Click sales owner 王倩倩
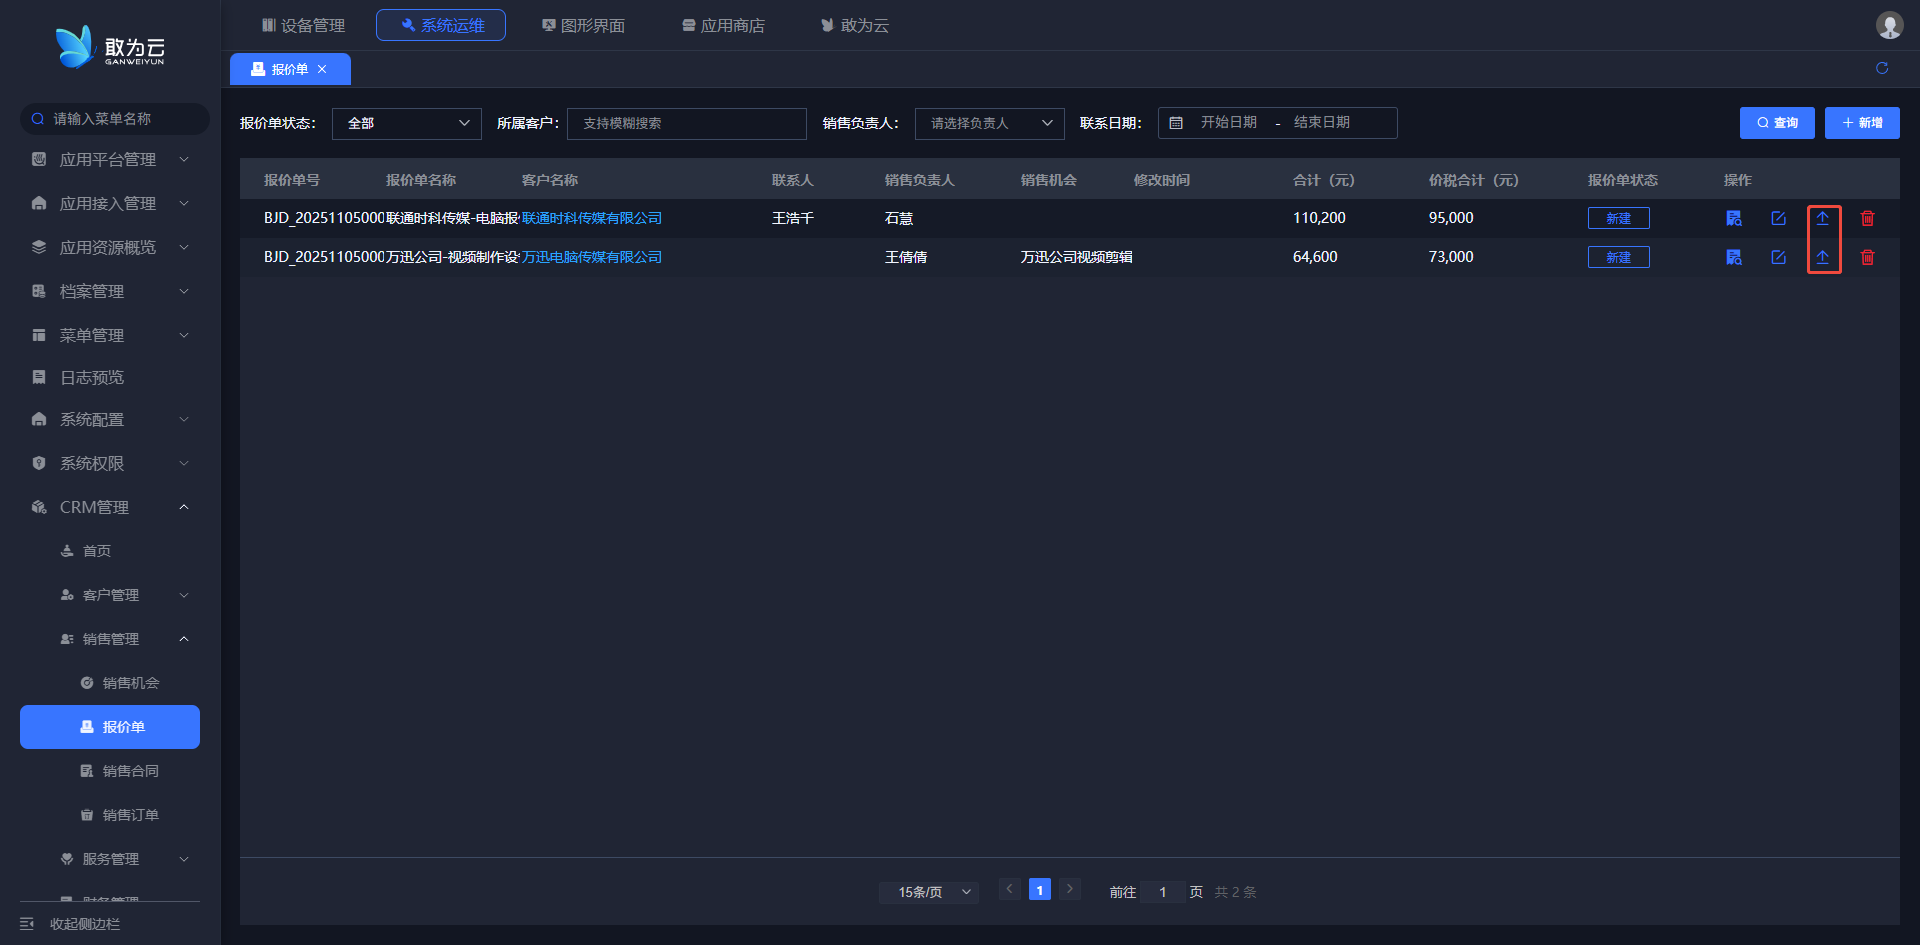The height and width of the screenshot is (945, 1920). point(906,257)
